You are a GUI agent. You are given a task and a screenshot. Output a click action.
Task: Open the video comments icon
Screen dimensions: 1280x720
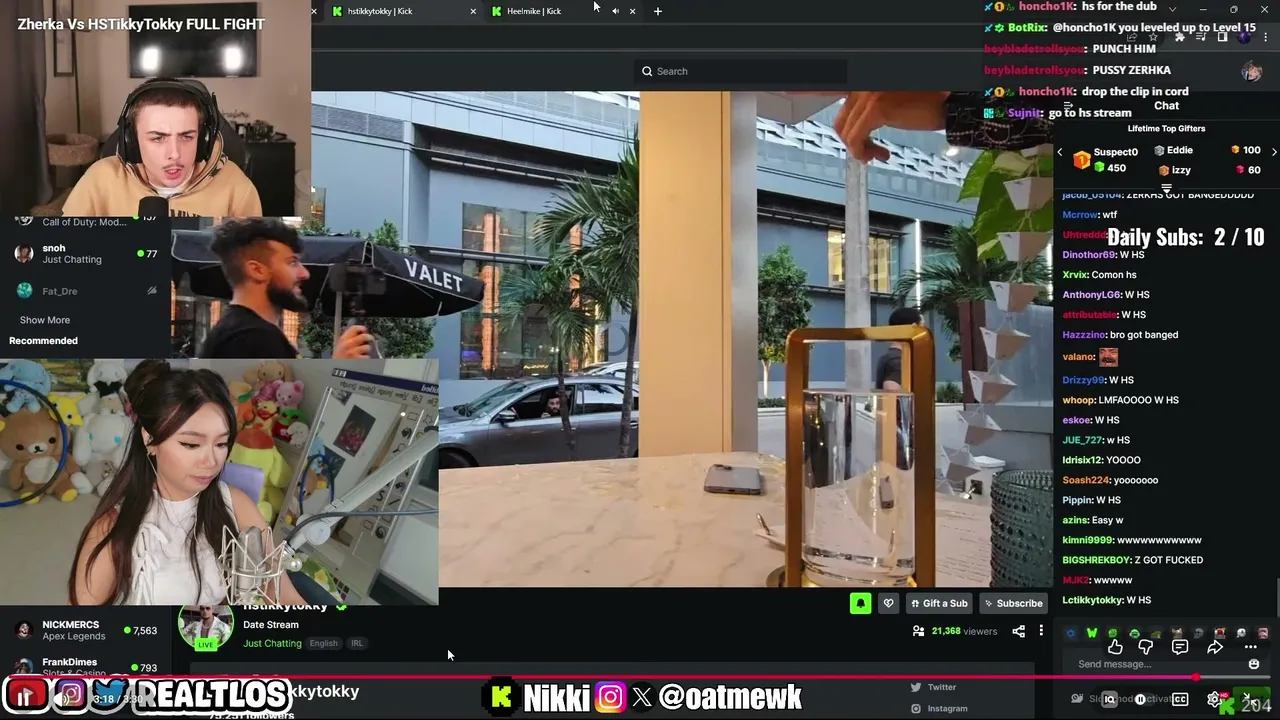[x=1180, y=647]
